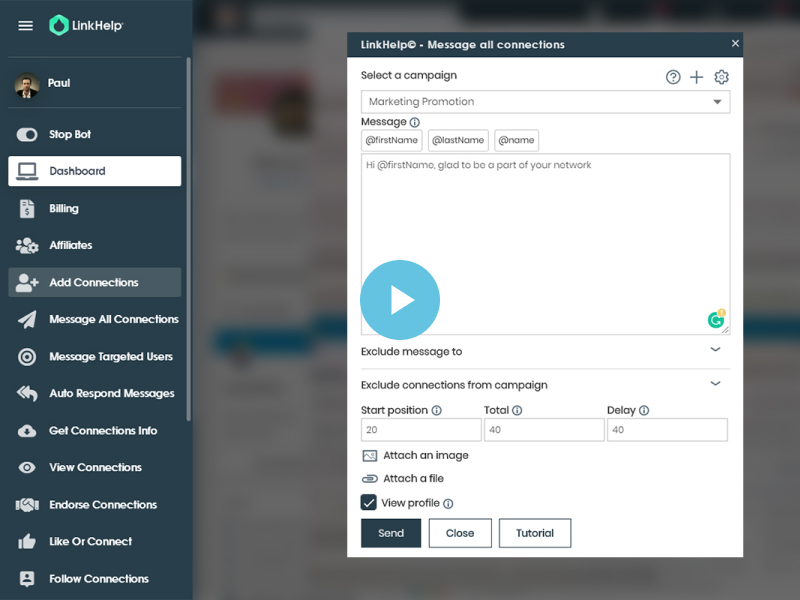Insert the @lastName placeholder

[x=458, y=140]
